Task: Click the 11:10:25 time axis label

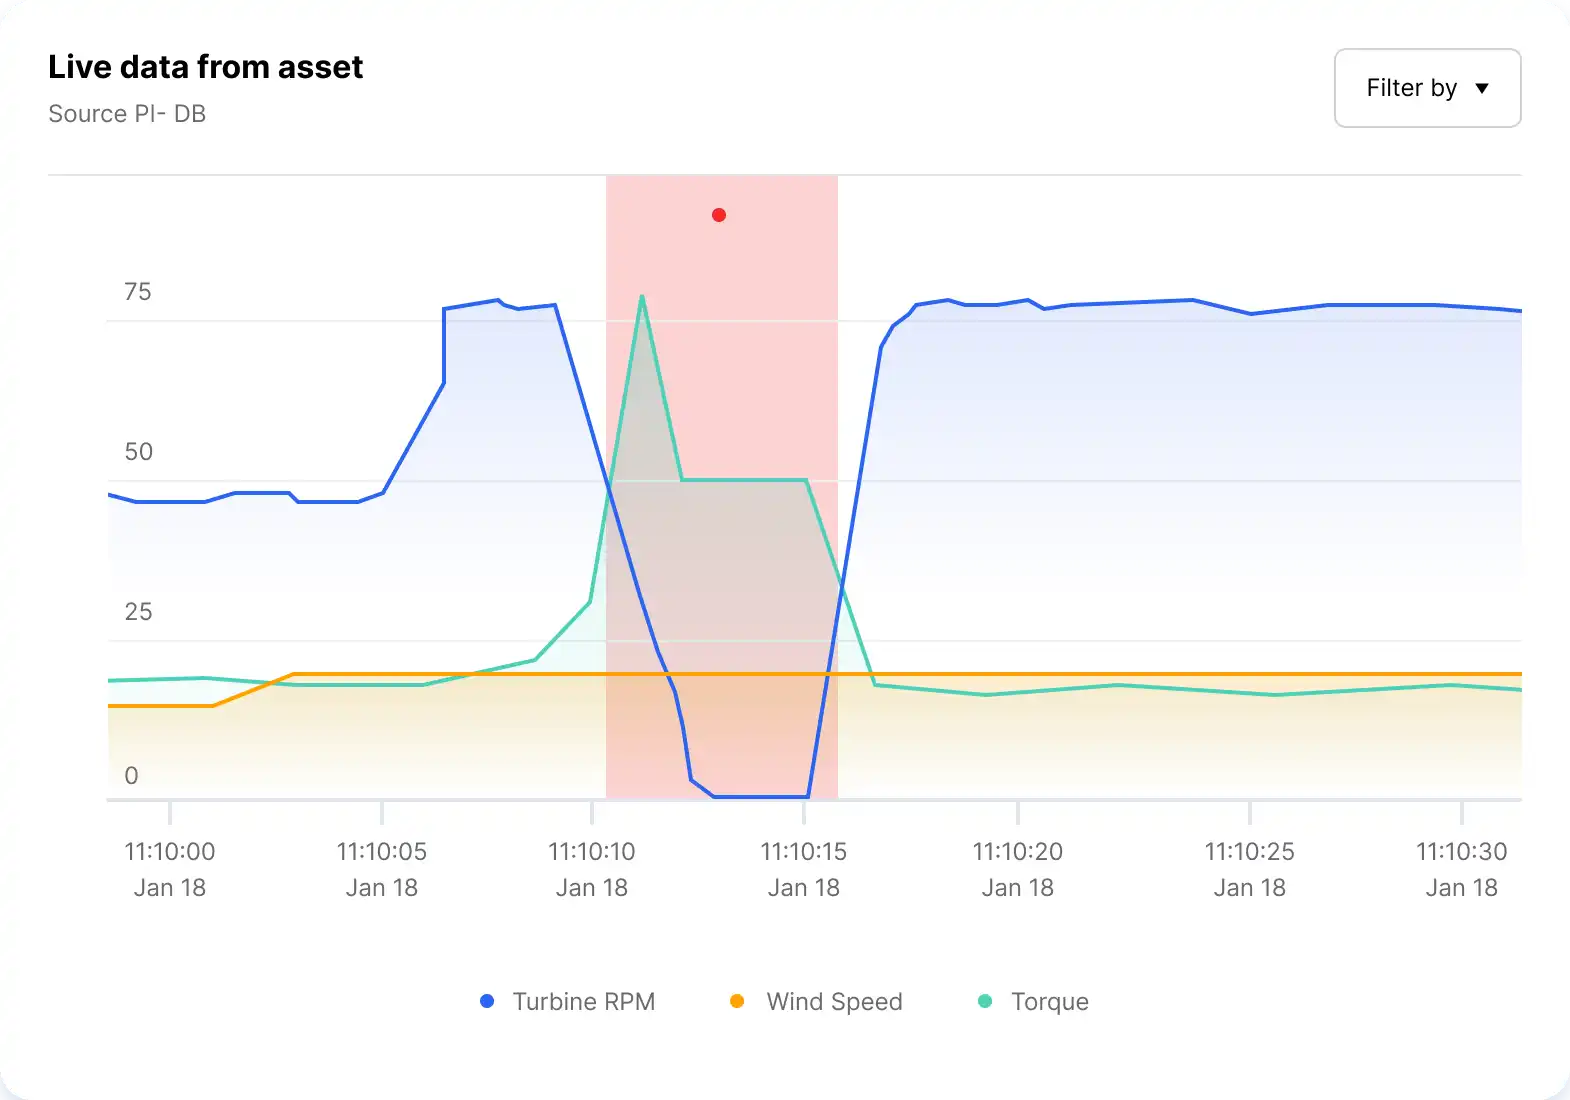Action: (x=1250, y=852)
